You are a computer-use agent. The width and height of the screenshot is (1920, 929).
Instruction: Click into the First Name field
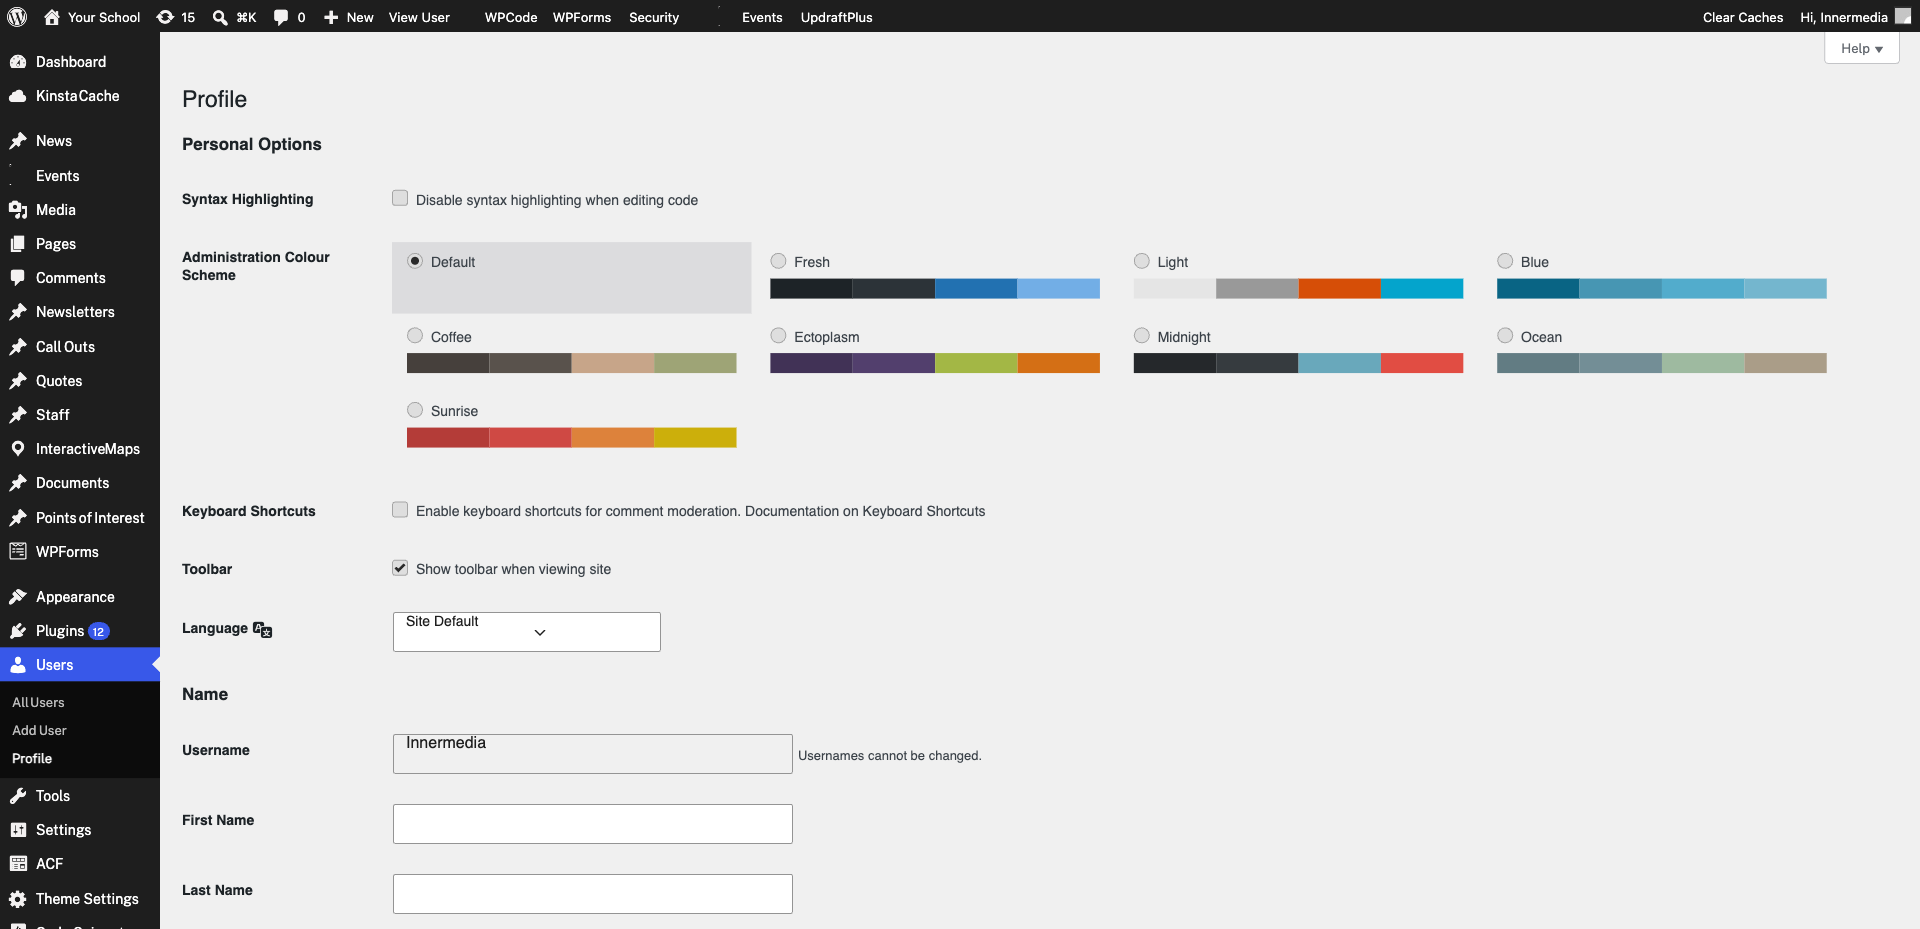click(593, 824)
